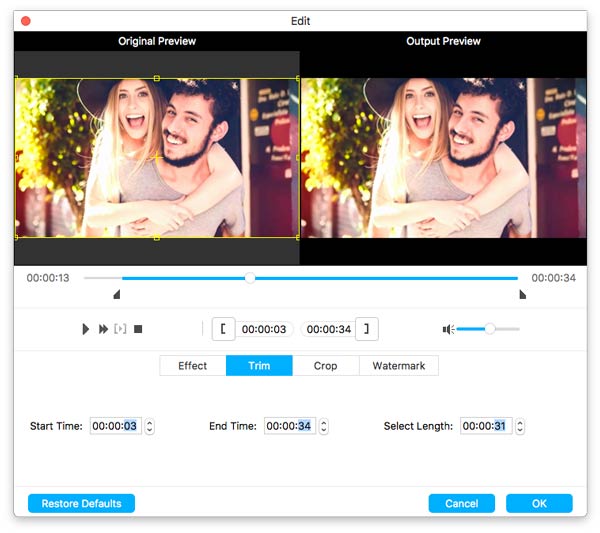
Task: Click the volume slider knob
Action: 489,329
